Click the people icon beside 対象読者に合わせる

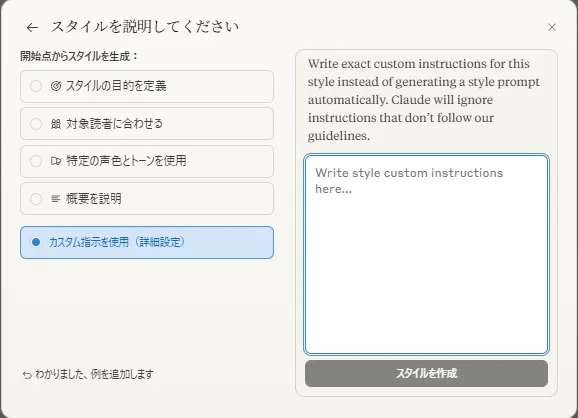click(x=56, y=124)
